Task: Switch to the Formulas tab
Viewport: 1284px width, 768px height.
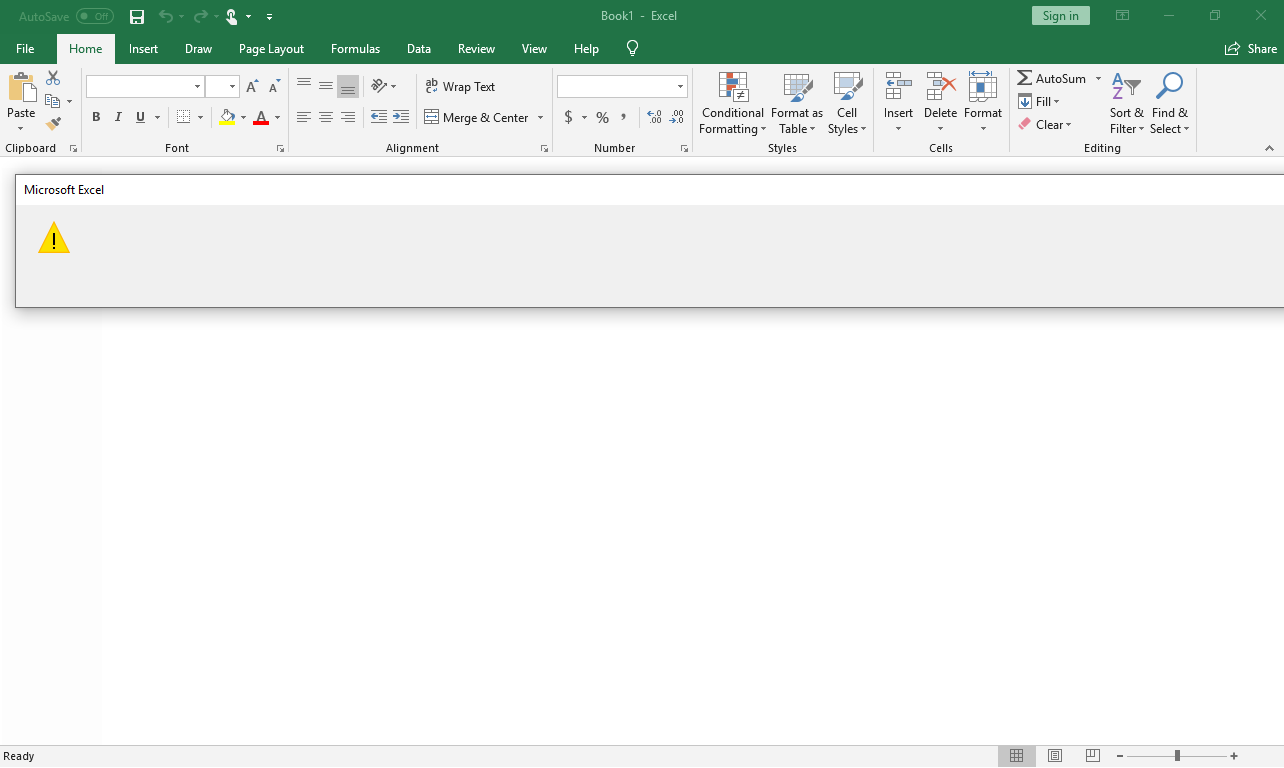Action: tap(355, 49)
